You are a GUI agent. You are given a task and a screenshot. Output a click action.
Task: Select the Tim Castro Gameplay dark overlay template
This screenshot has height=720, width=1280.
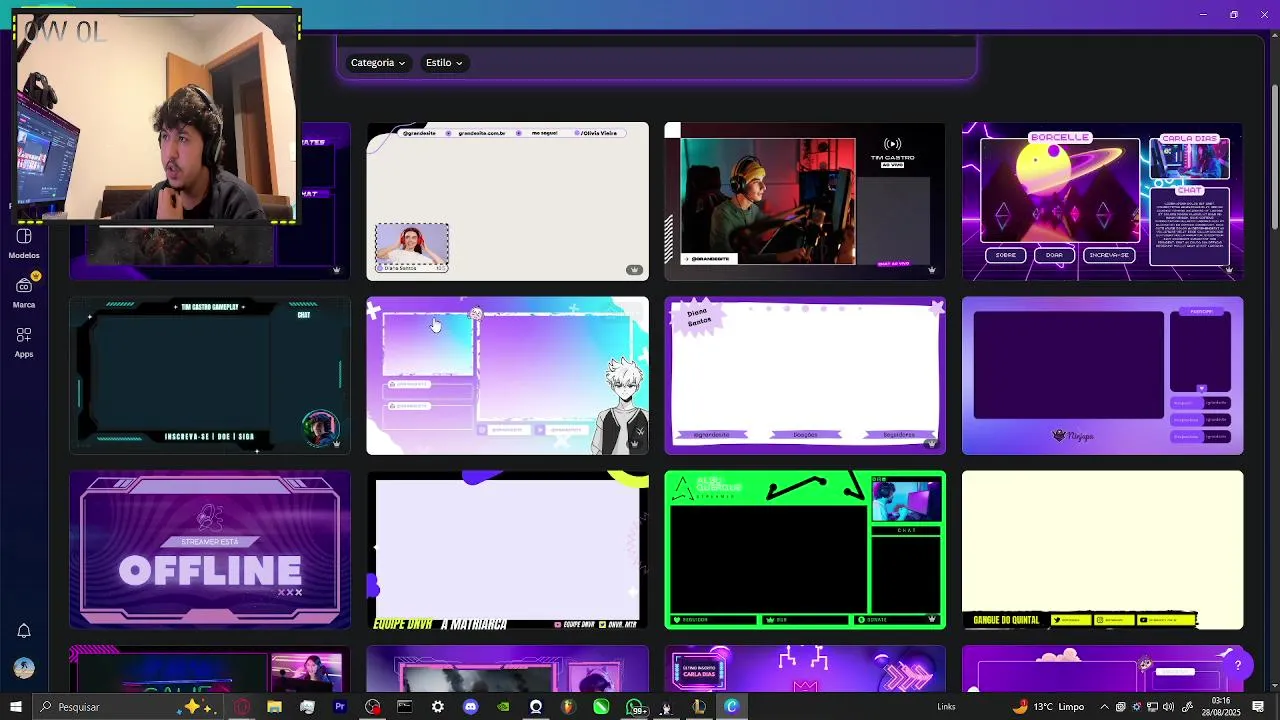(x=210, y=376)
